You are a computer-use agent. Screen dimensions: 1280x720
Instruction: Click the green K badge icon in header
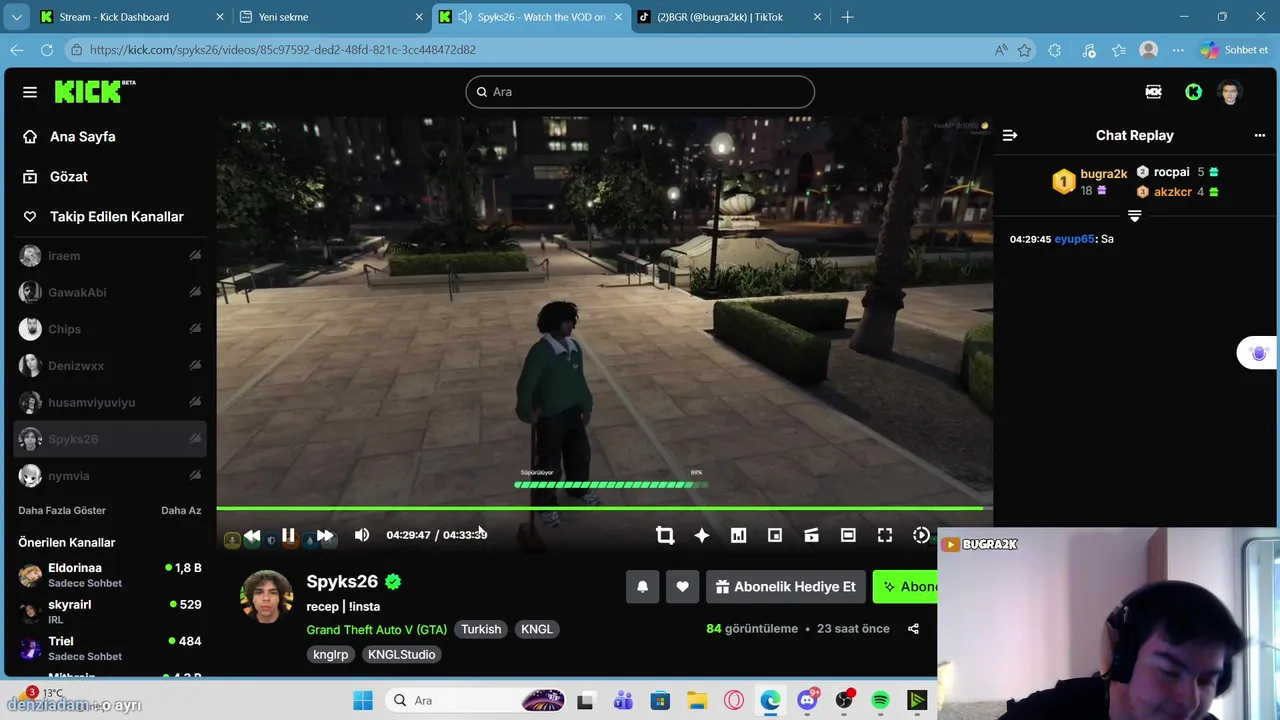click(1193, 92)
